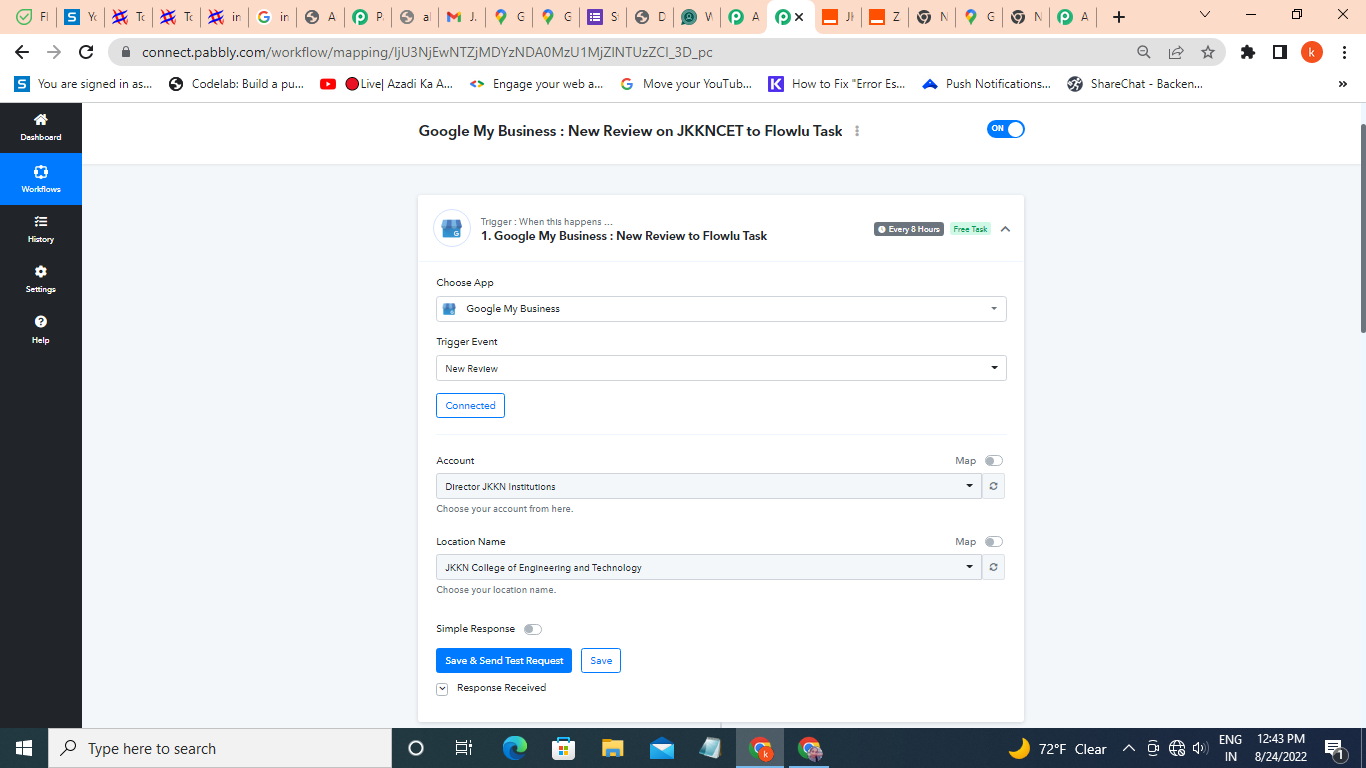This screenshot has height=768, width=1366.
Task: Open Cortana from the taskbar
Action: pos(416,748)
